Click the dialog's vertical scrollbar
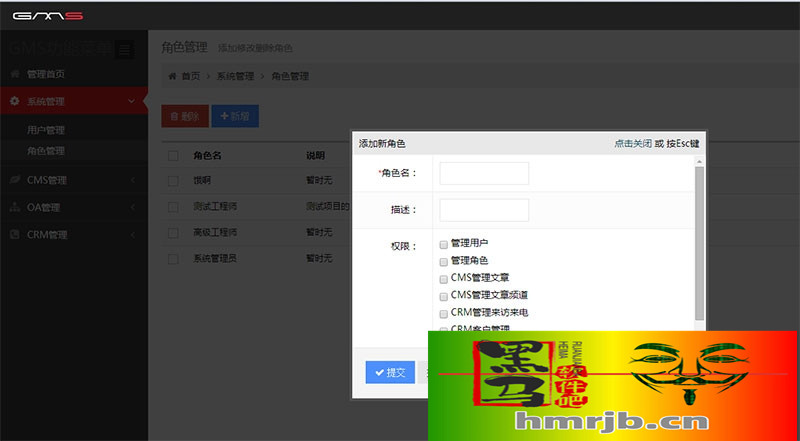Viewport: 800px width, 441px height. [699, 240]
